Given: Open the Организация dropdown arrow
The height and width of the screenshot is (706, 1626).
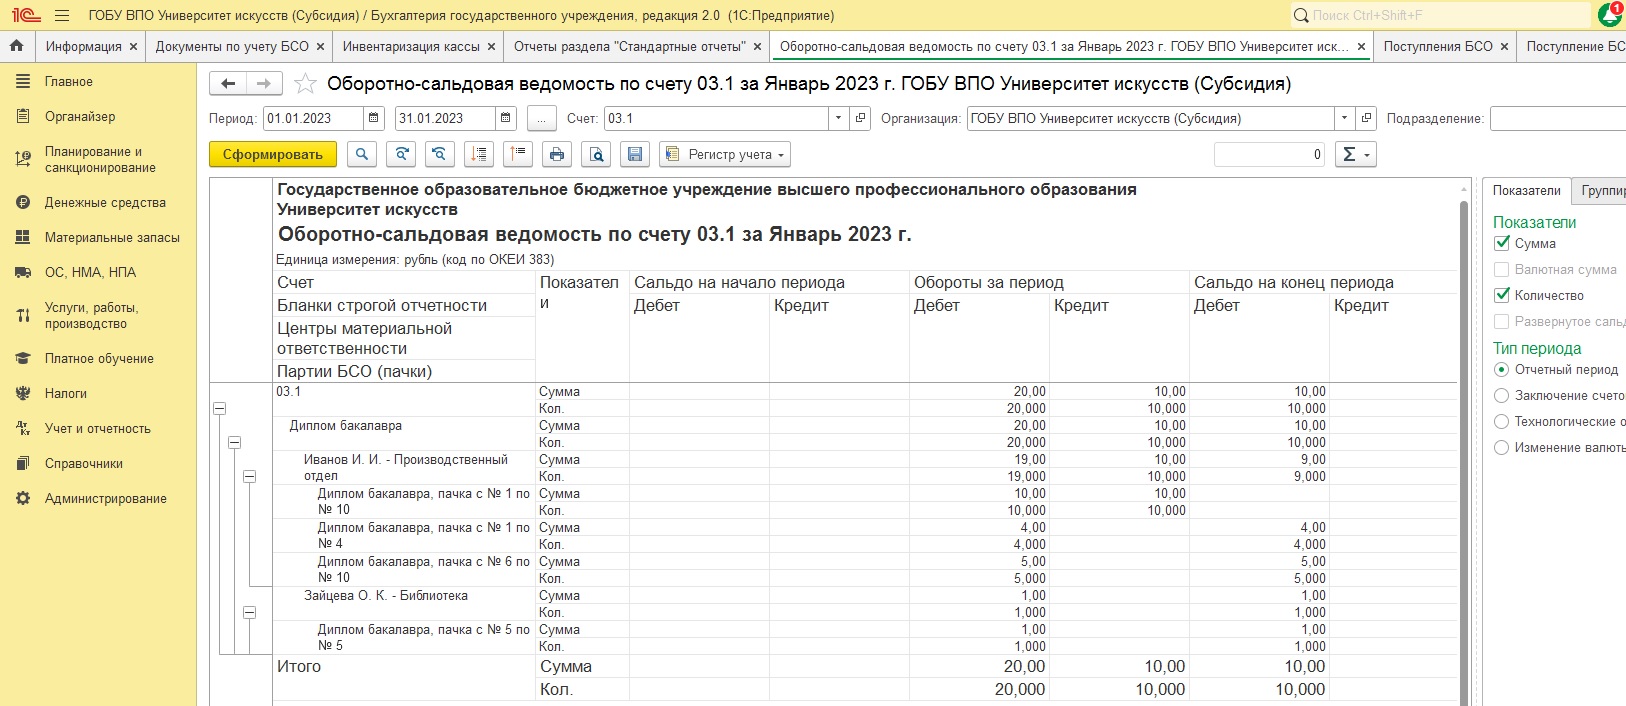Looking at the screenshot, I should [x=1344, y=118].
